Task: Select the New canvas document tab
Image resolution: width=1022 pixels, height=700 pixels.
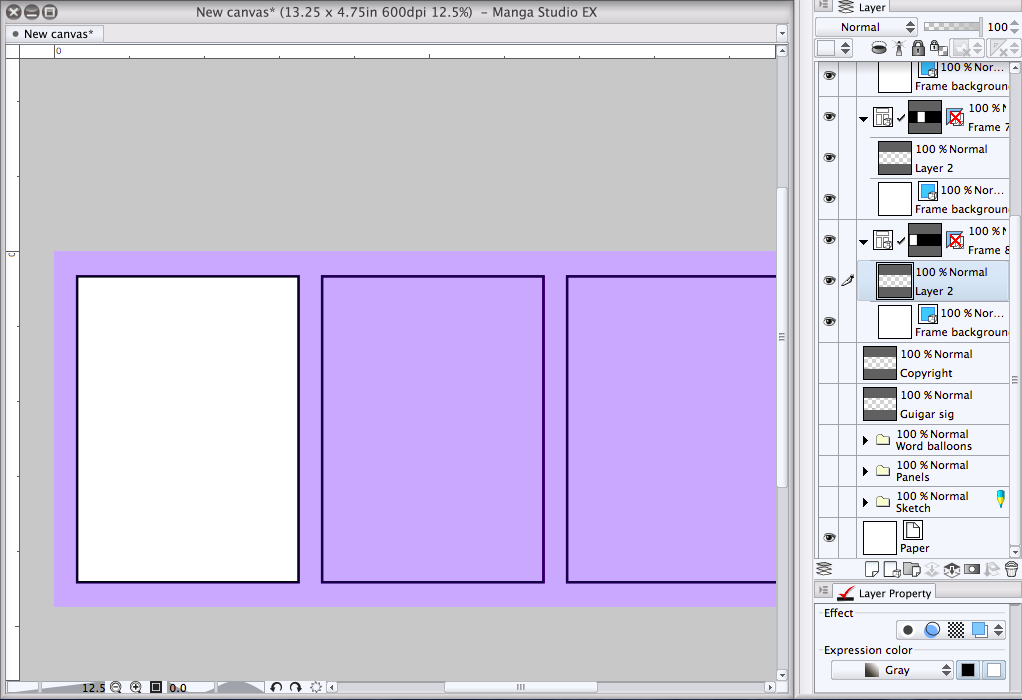Action: tap(55, 34)
